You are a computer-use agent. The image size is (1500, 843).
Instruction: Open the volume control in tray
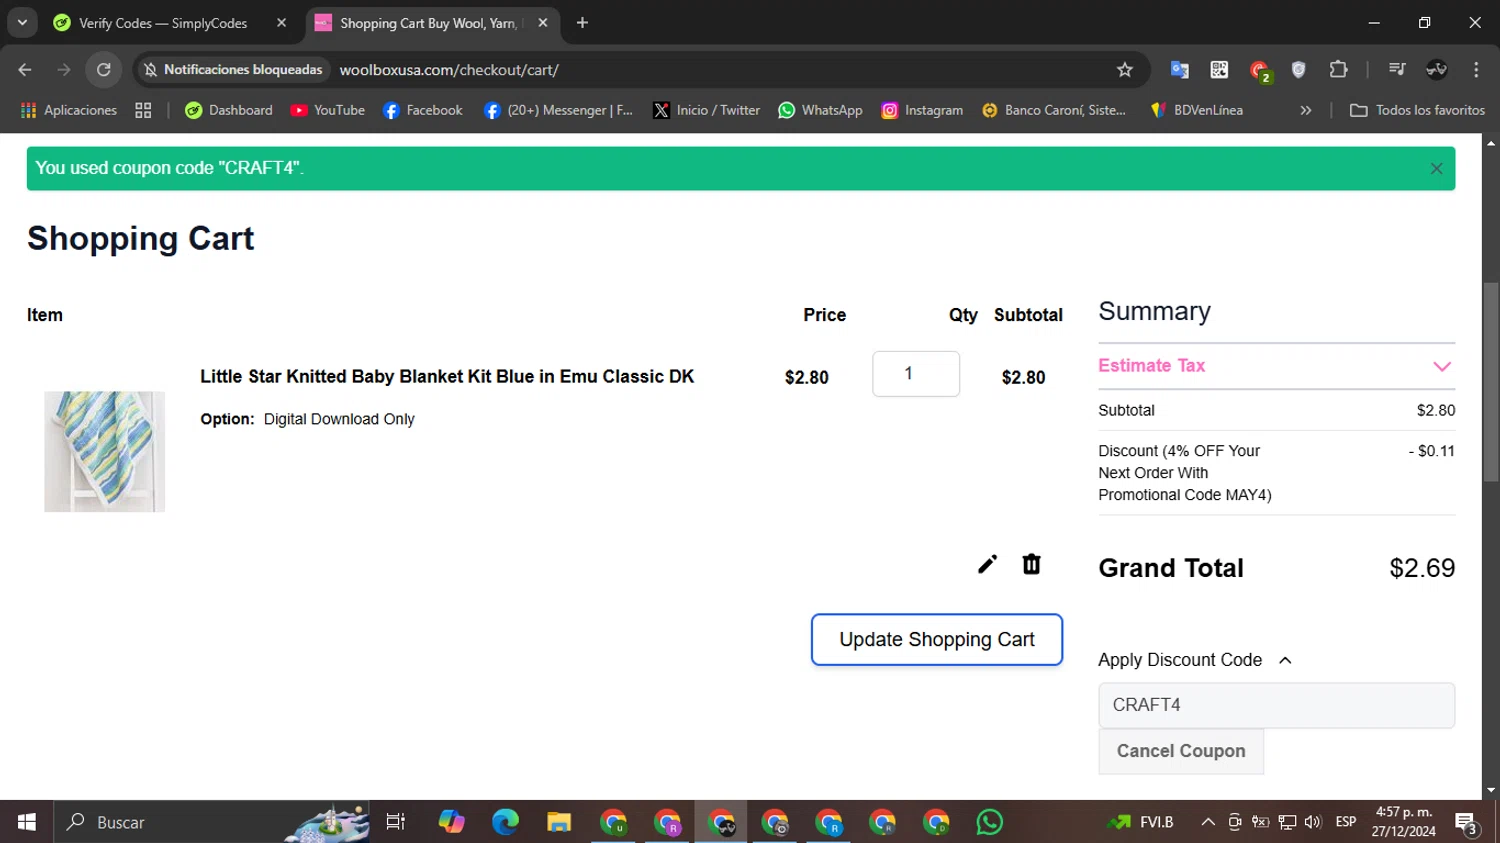[1313, 822]
